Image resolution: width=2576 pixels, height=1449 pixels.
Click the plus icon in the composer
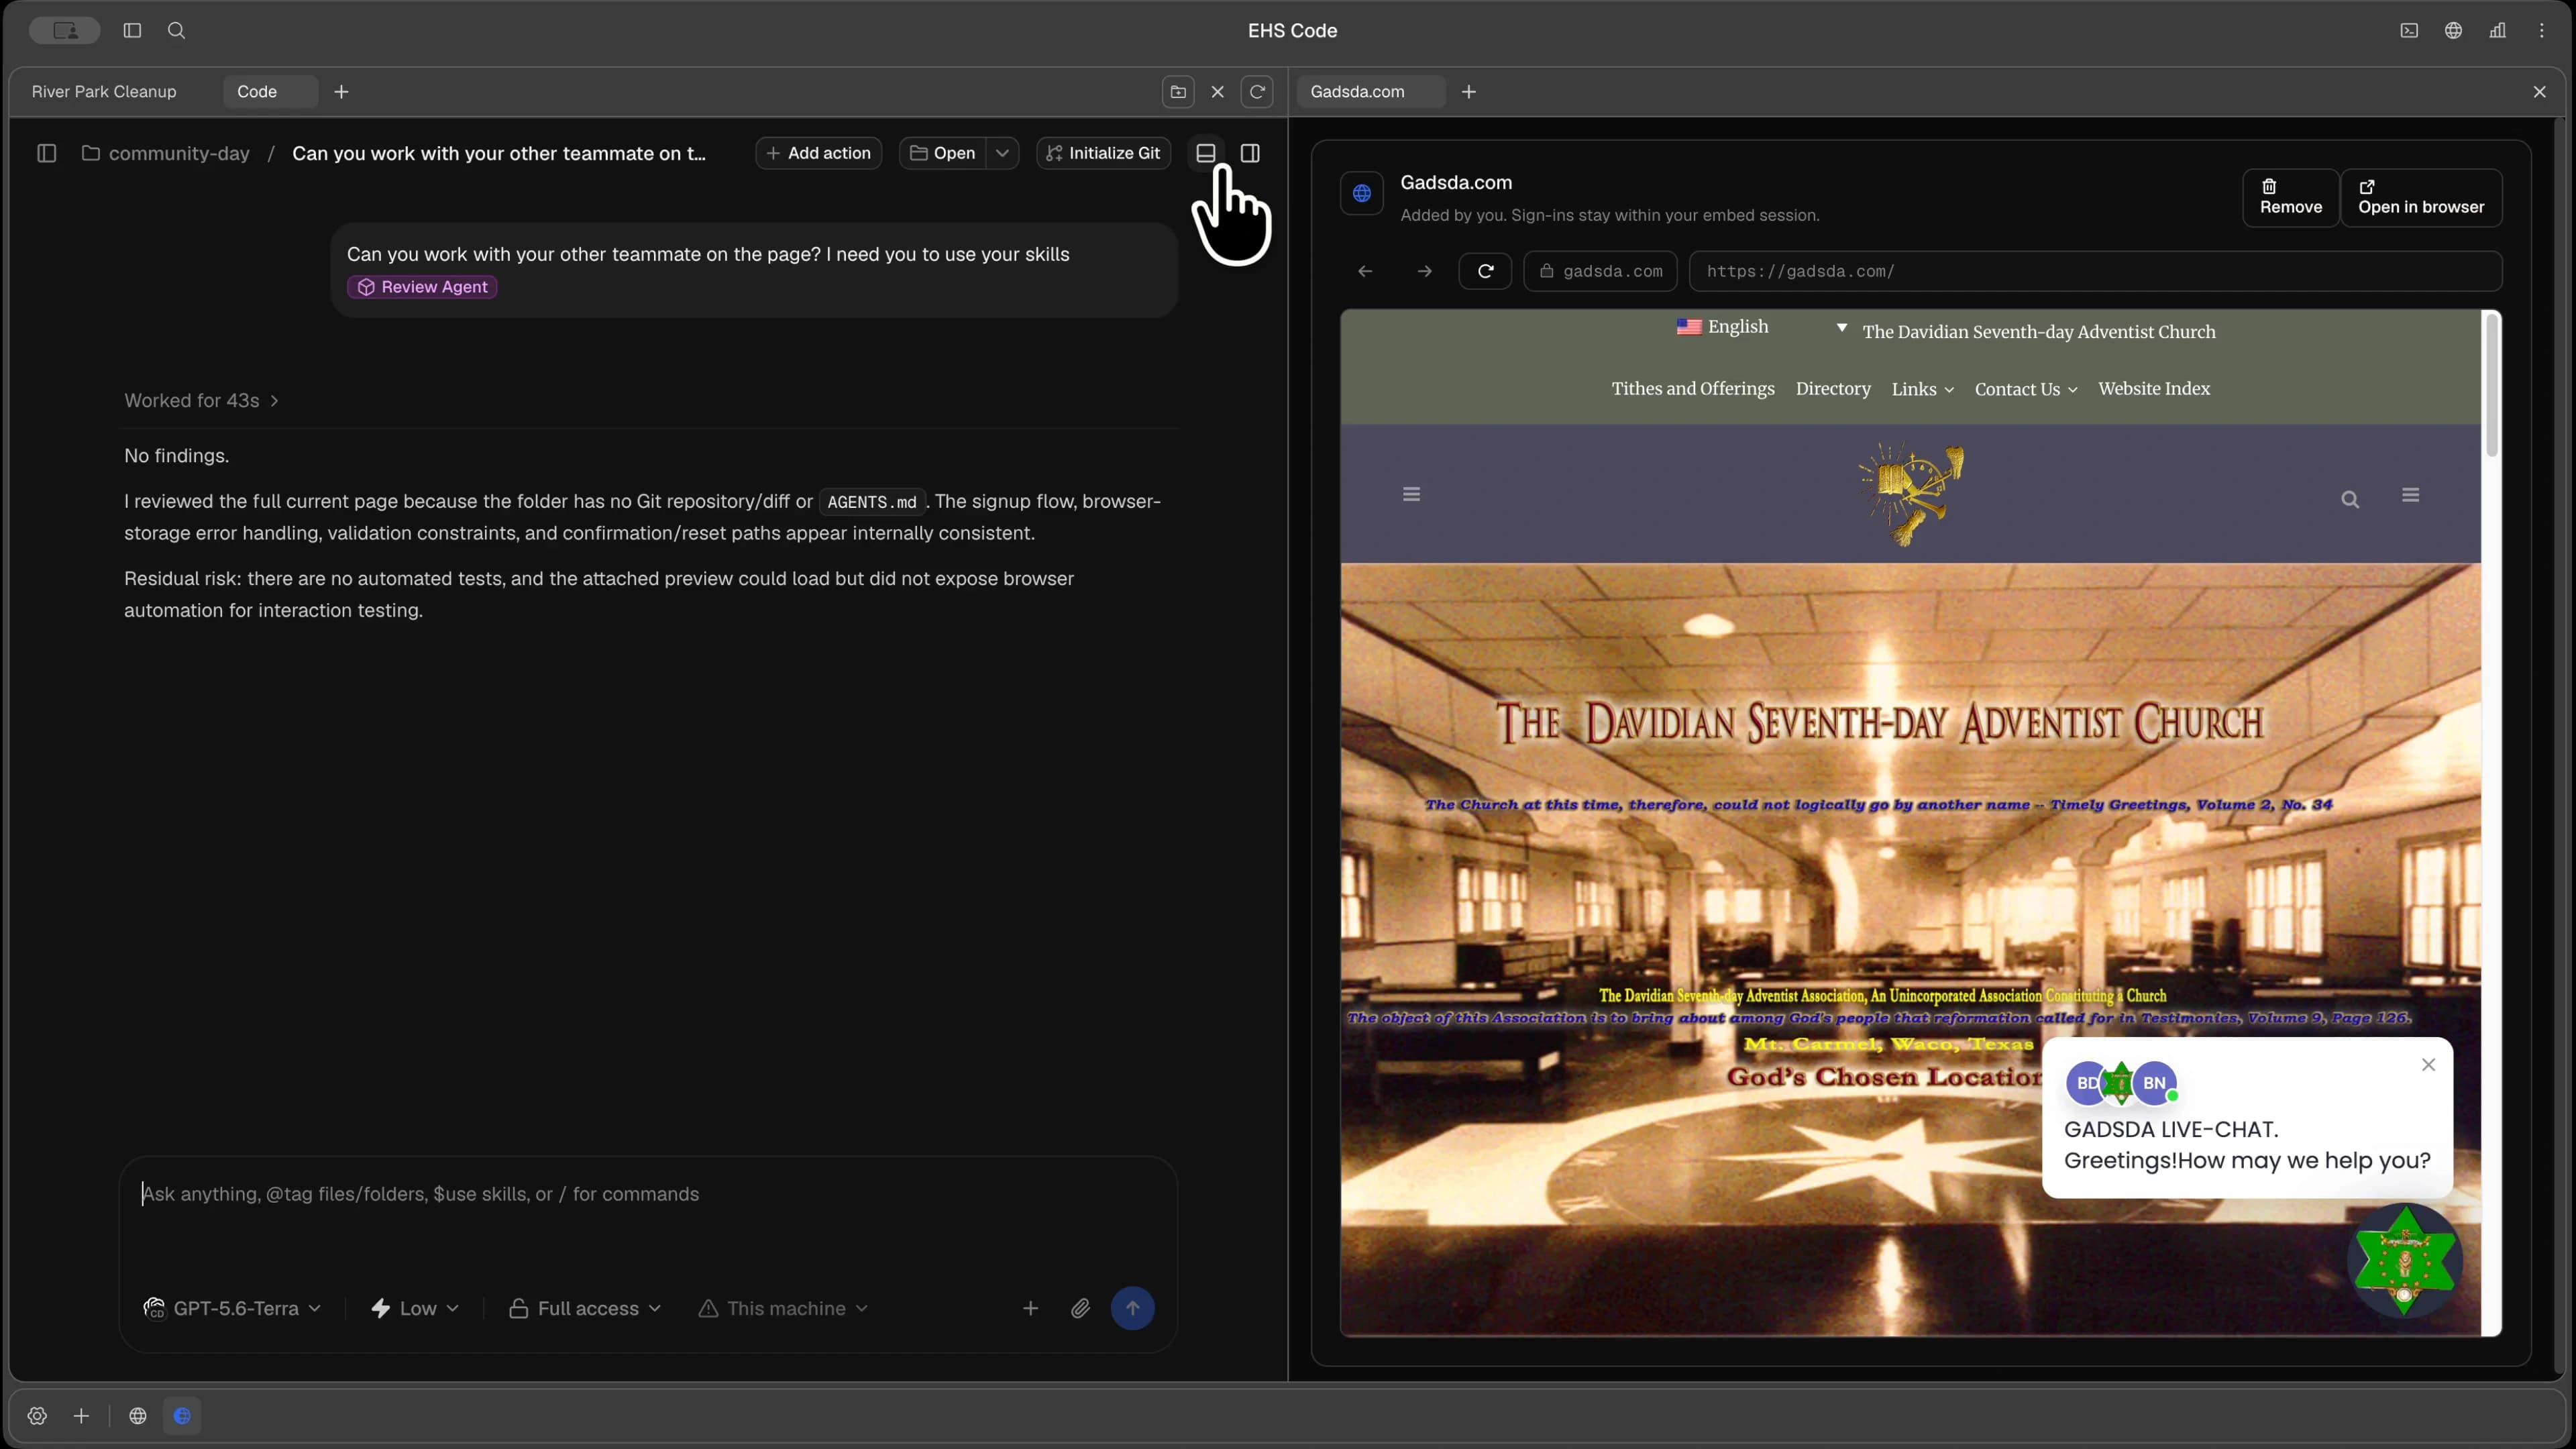click(x=1030, y=1308)
